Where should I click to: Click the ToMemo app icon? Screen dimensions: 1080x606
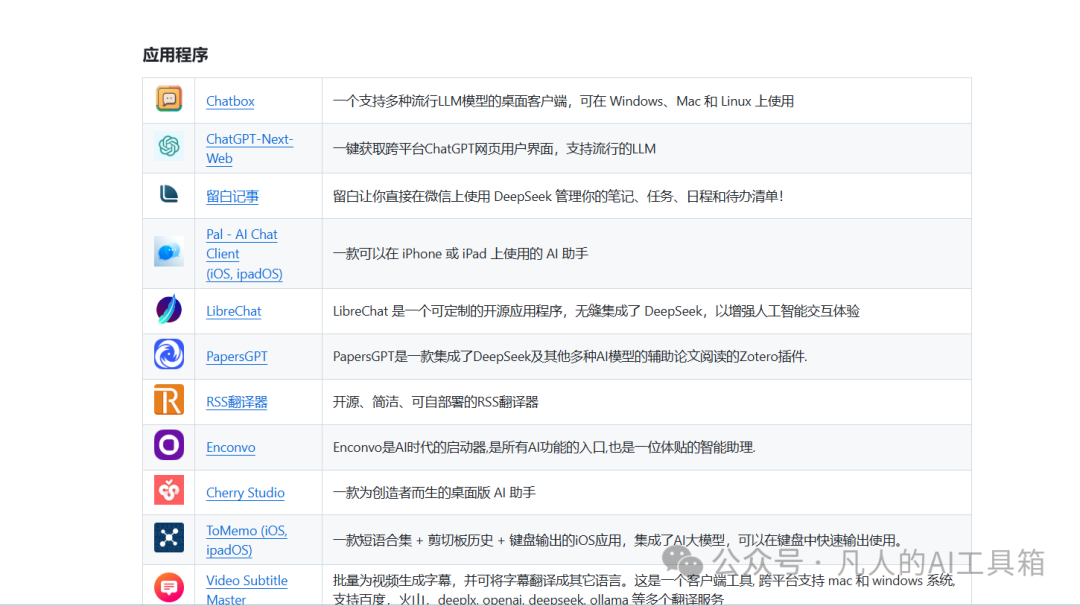pos(169,538)
